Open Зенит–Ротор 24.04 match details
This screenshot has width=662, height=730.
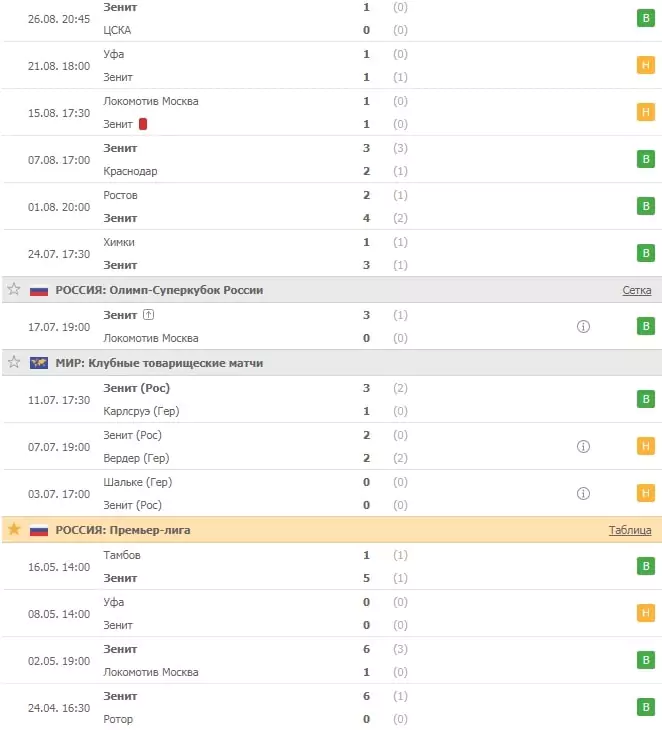(331, 707)
